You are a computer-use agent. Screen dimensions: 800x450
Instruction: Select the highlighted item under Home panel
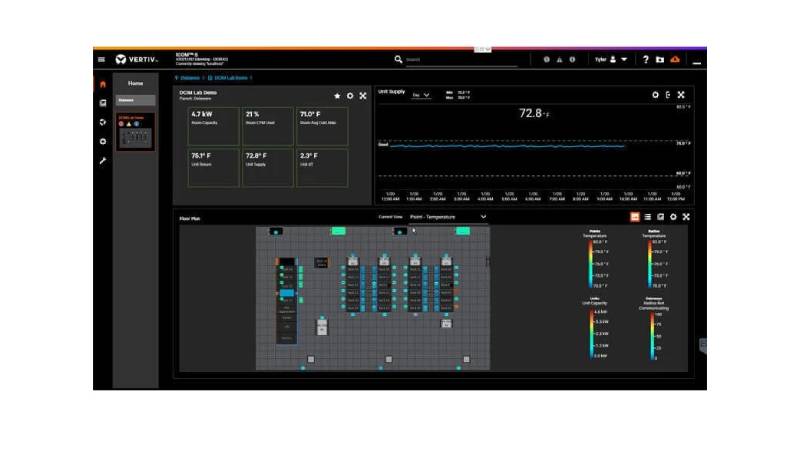136,101
